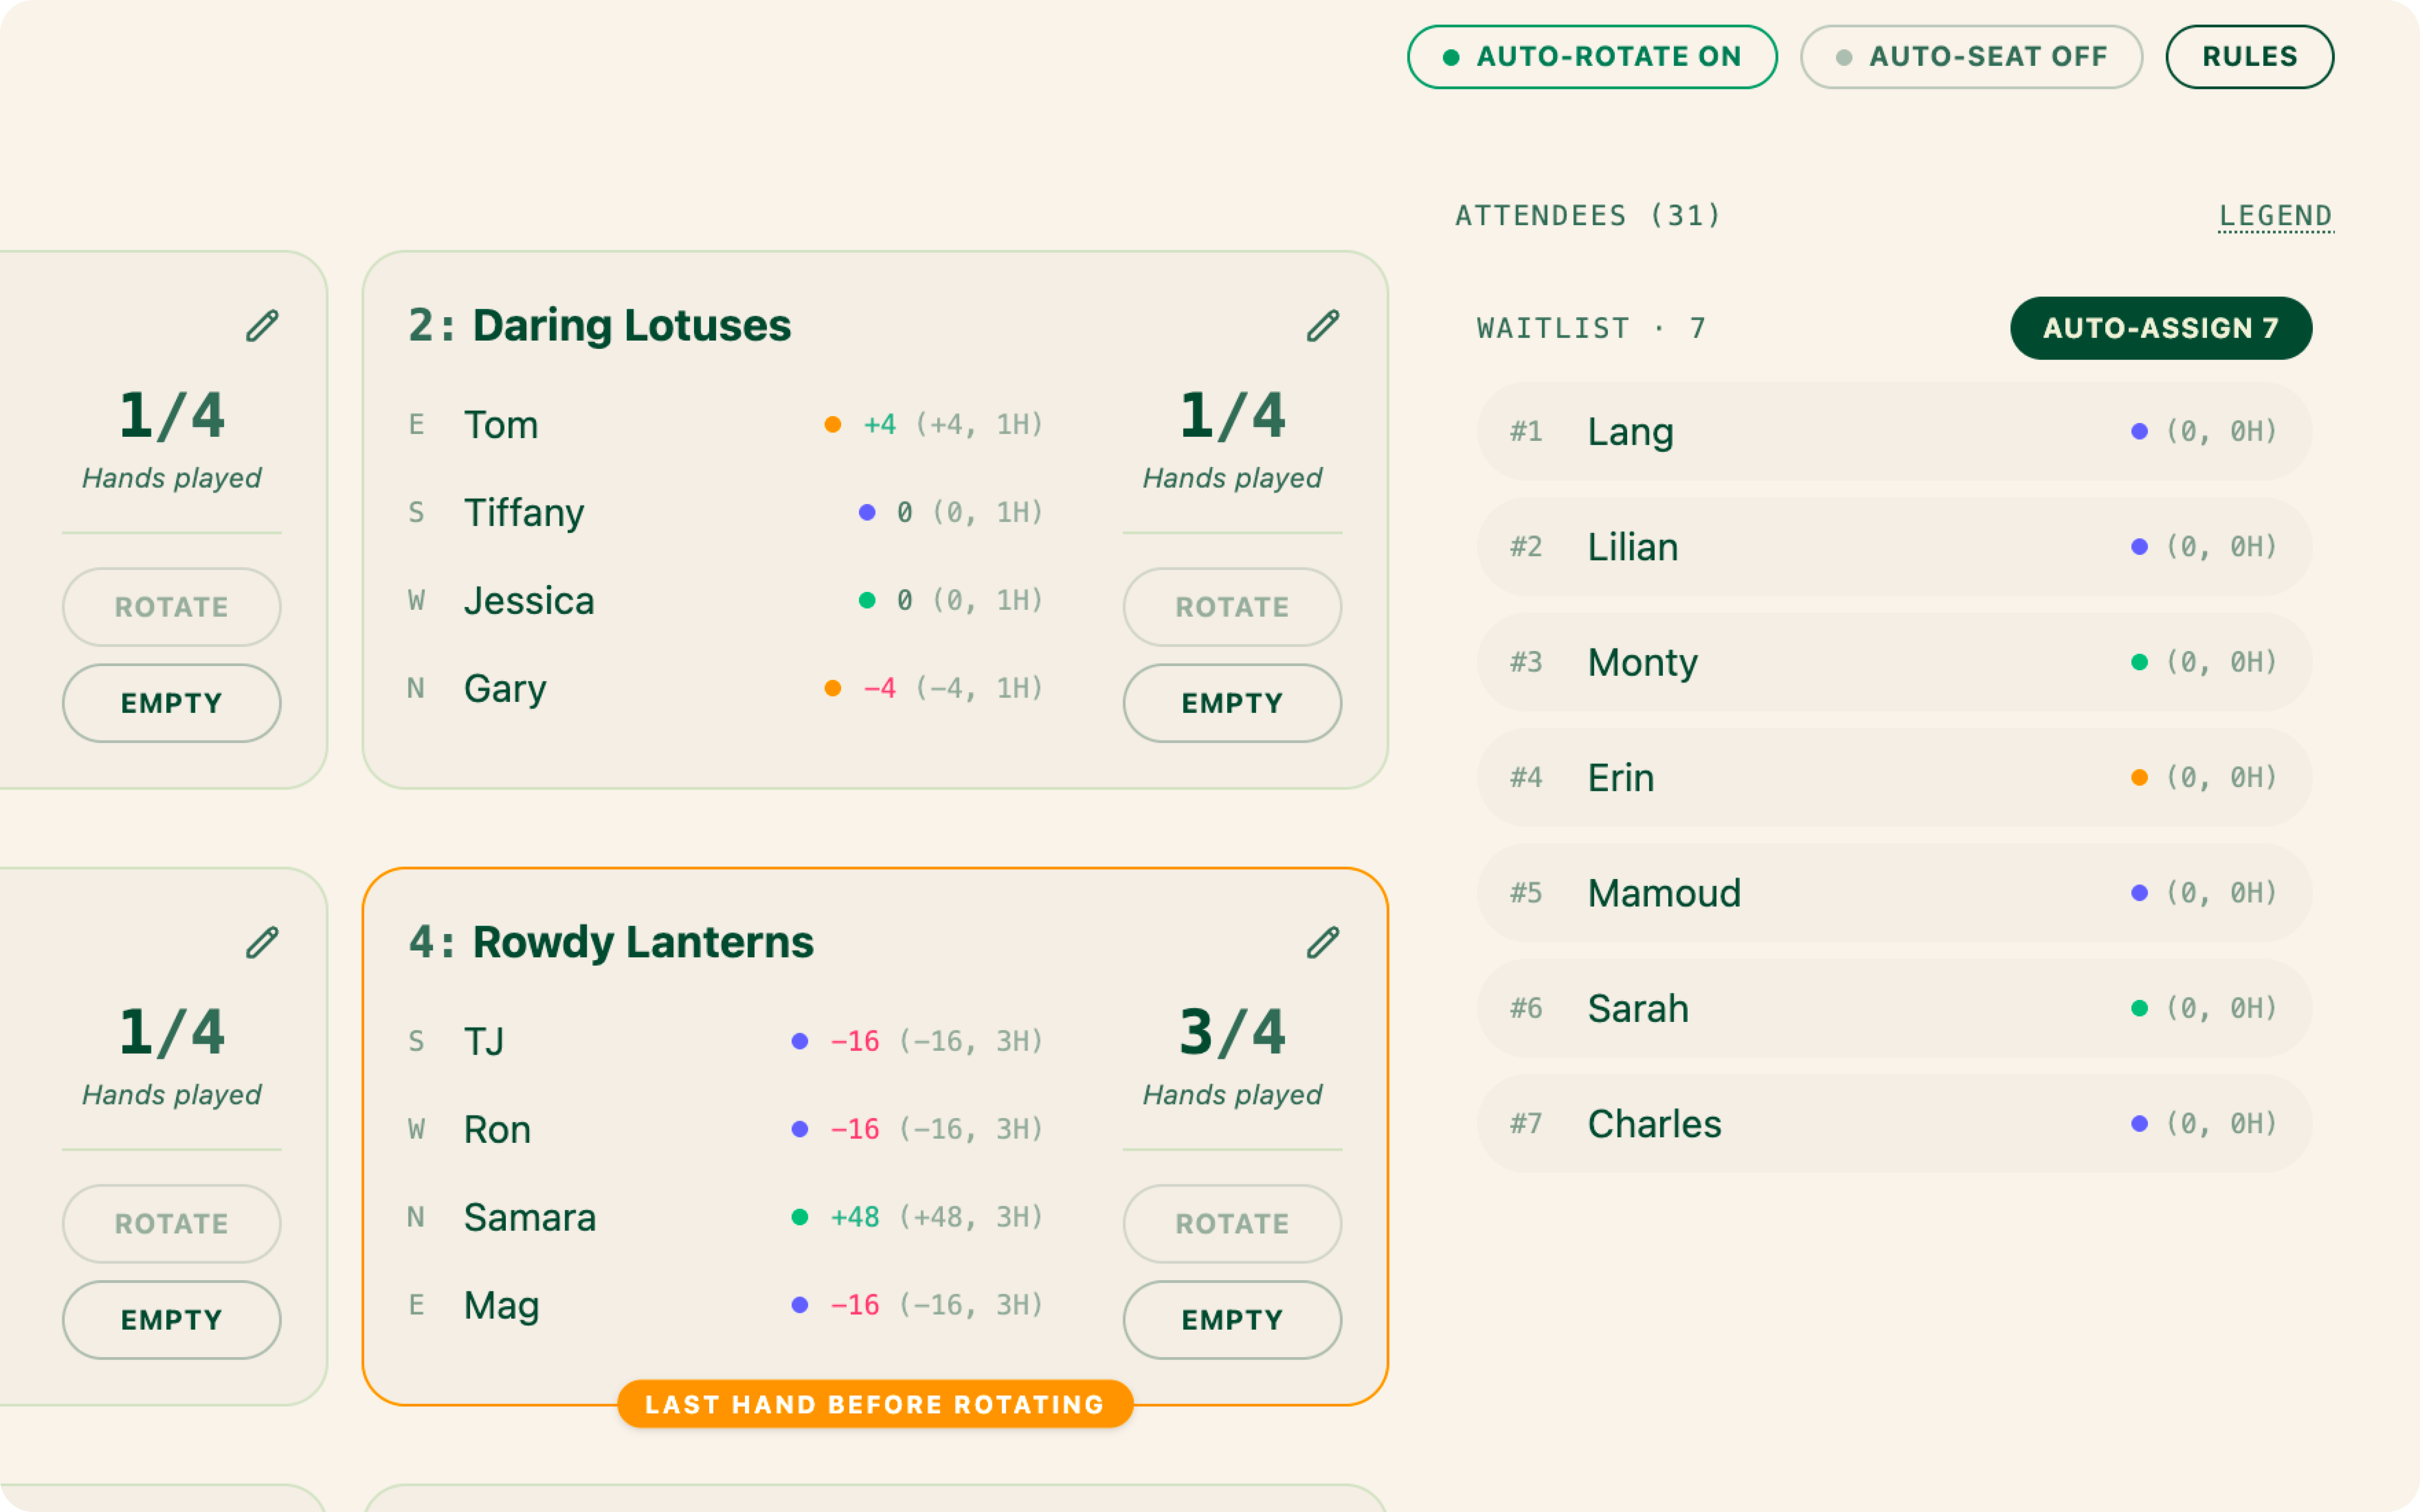The height and width of the screenshot is (1512, 2420).
Task: Click the "4: Rowdy Lanterns" table title
Action: [x=611, y=943]
